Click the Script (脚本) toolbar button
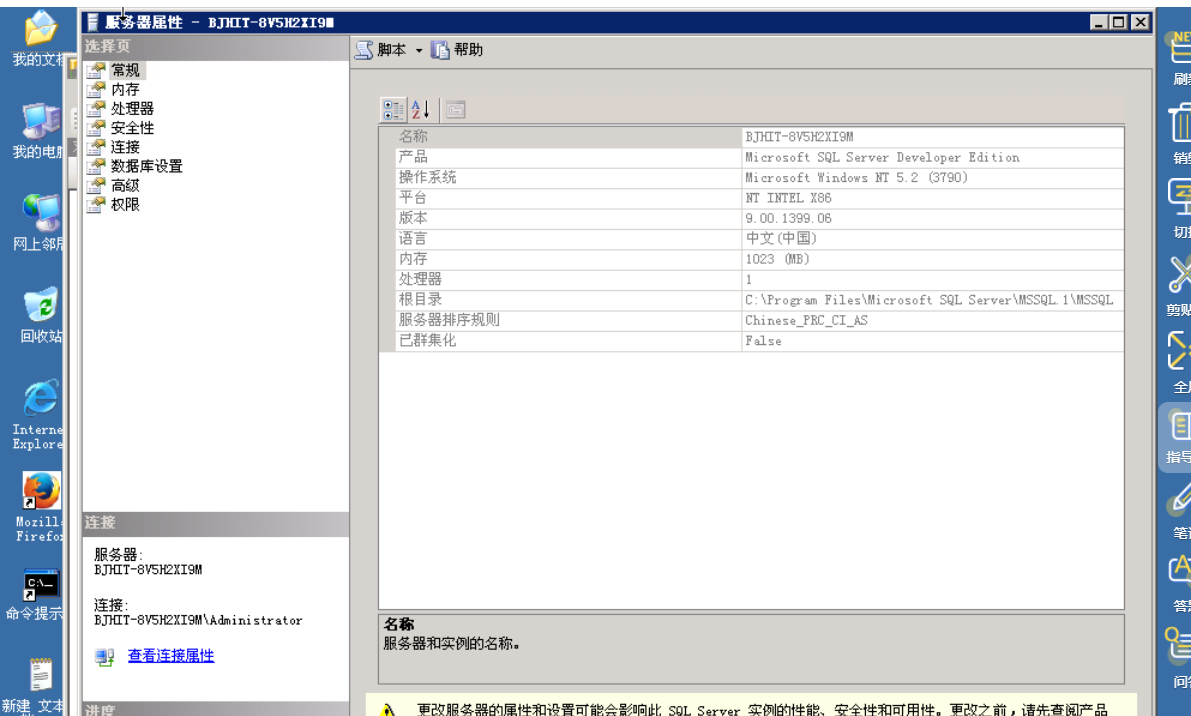 381,50
